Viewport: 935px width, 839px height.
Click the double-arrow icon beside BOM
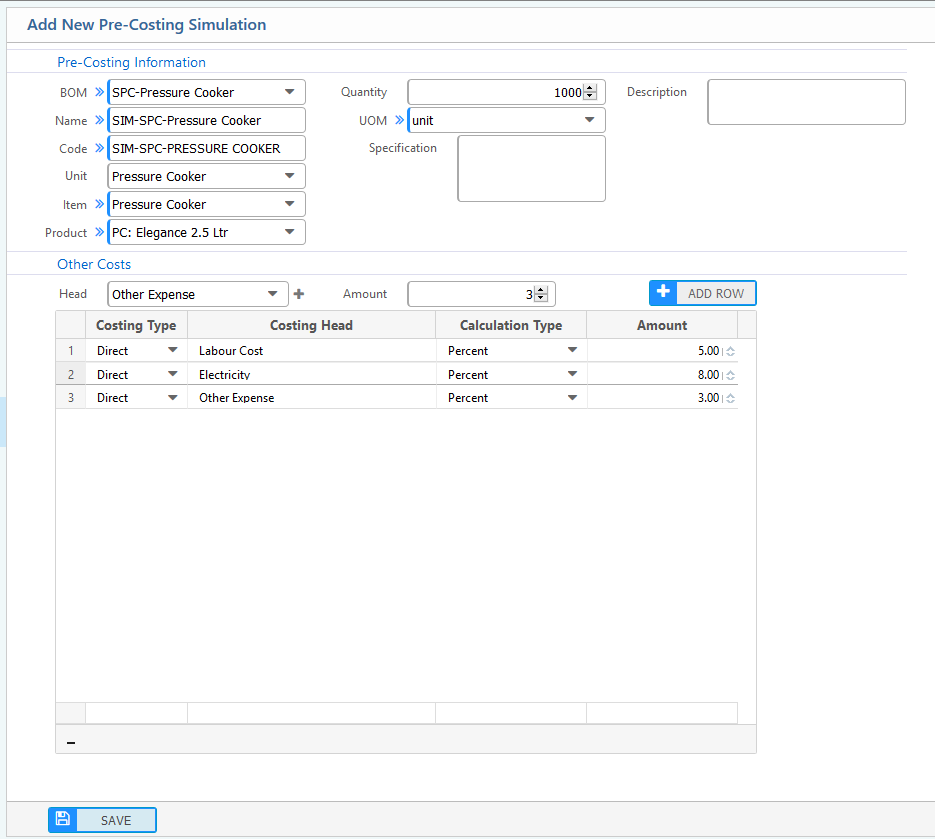pos(99,92)
